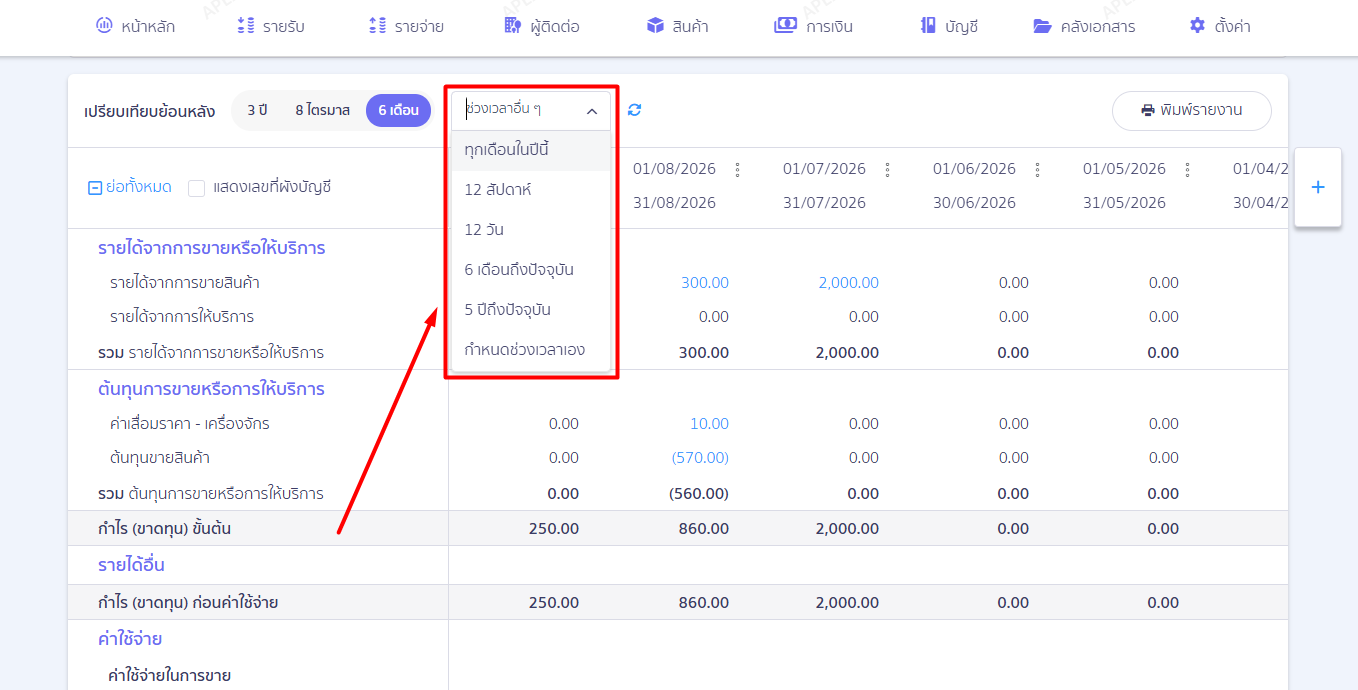This screenshot has height=690, width=1358.
Task: Click the ค่าใช้จ่ายในการขาย row label
Action: pyautogui.click(x=169, y=676)
